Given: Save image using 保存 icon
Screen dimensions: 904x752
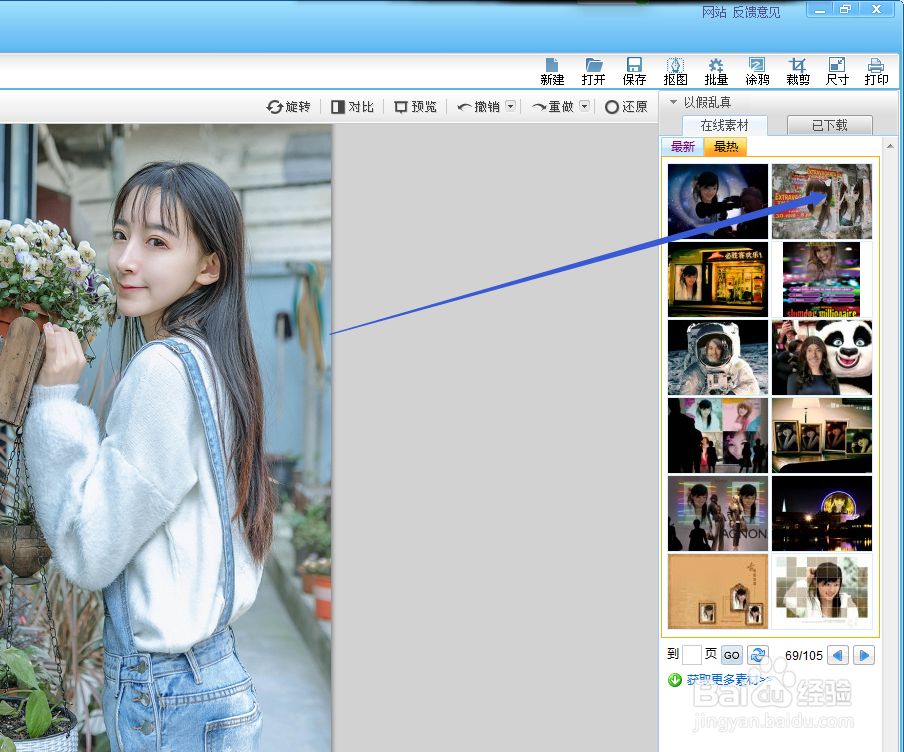Looking at the screenshot, I should (x=634, y=72).
